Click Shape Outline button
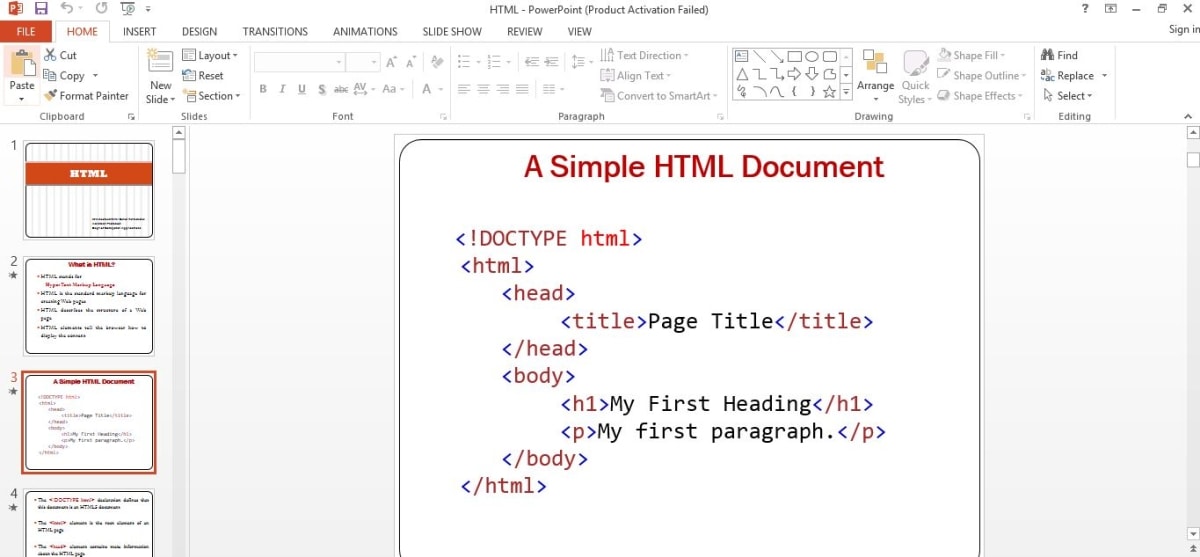This screenshot has height=557, width=1200. pyautogui.click(x=980, y=75)
